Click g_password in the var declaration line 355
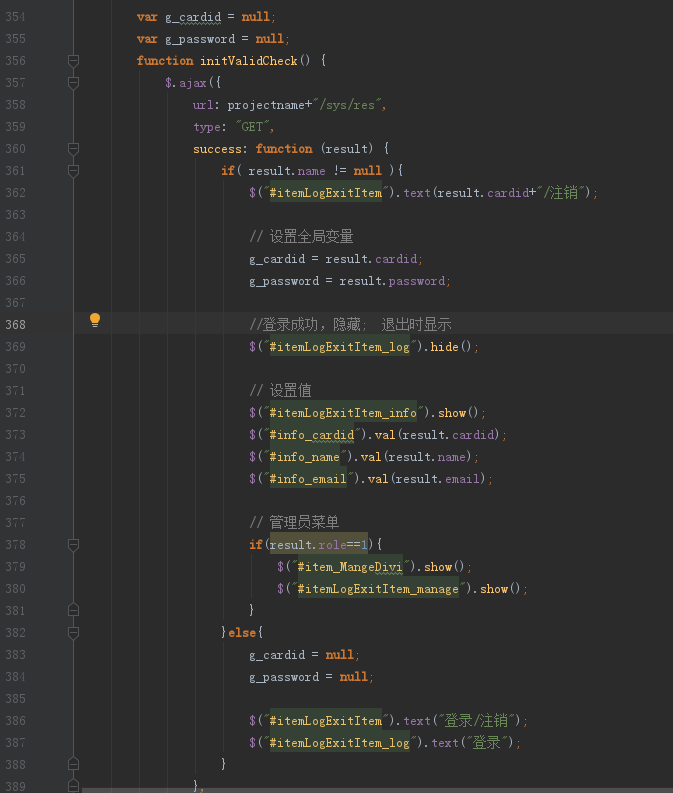This screenshot has height=793, width=673. tap(200, 39)
